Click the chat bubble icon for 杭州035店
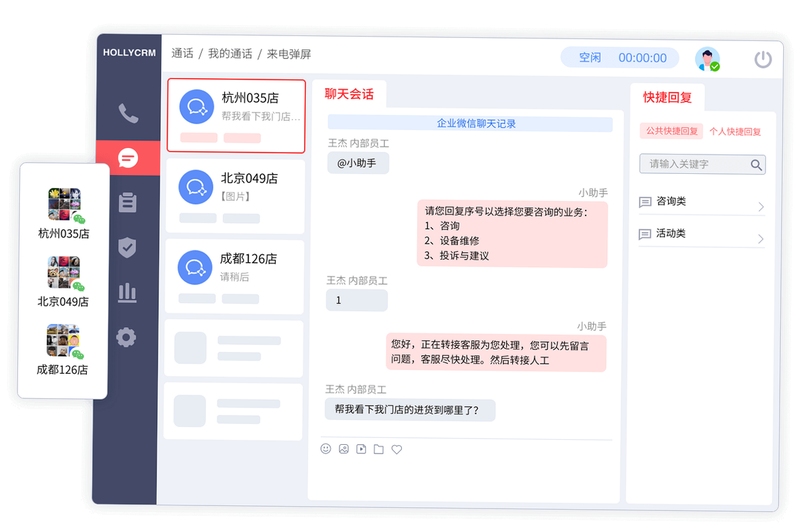 pos(196,107)
